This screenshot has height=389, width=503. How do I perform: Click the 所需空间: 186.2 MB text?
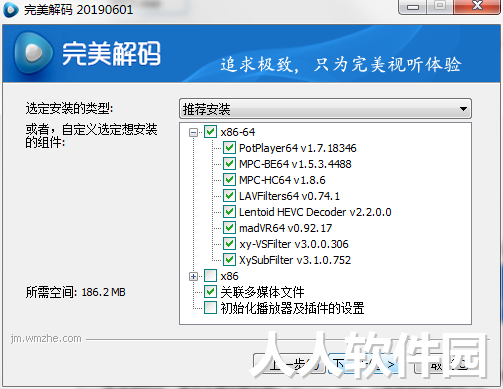pos(76,292)
